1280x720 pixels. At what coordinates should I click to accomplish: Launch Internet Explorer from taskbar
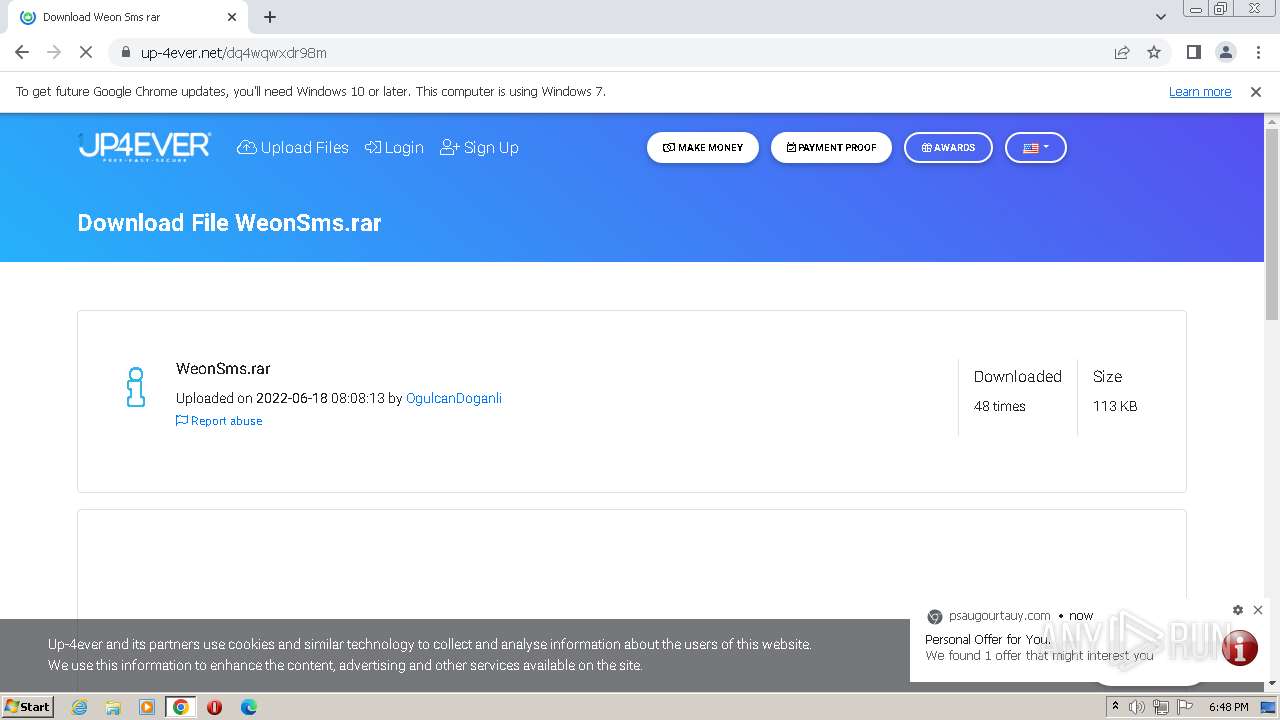[79, 707]
